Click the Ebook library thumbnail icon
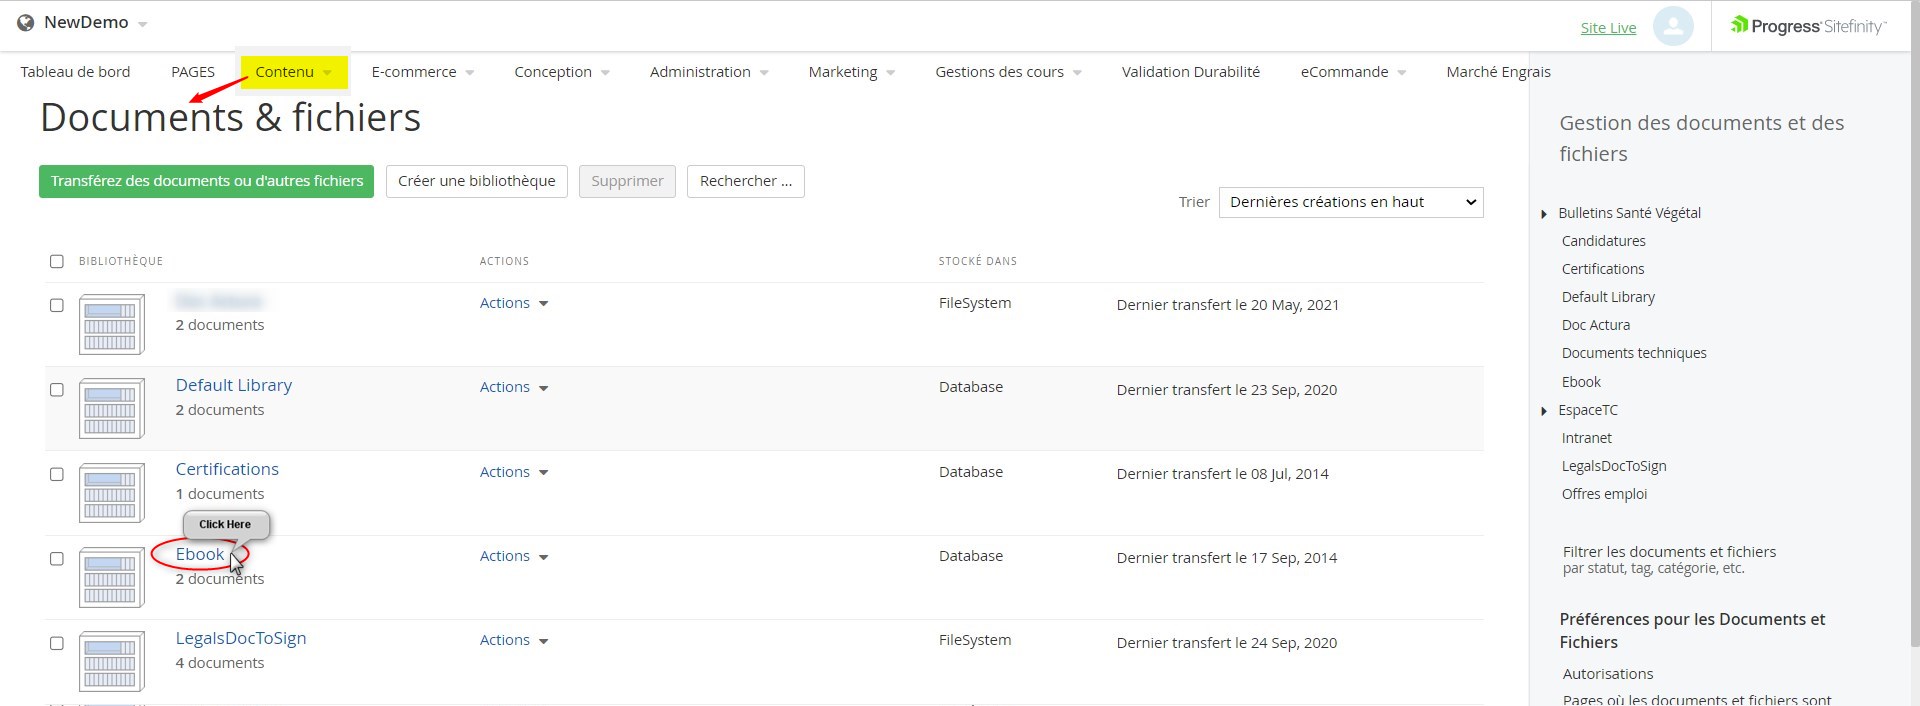Image resolution: width=1920 pixels, height=706 pixels. (111, 577)
